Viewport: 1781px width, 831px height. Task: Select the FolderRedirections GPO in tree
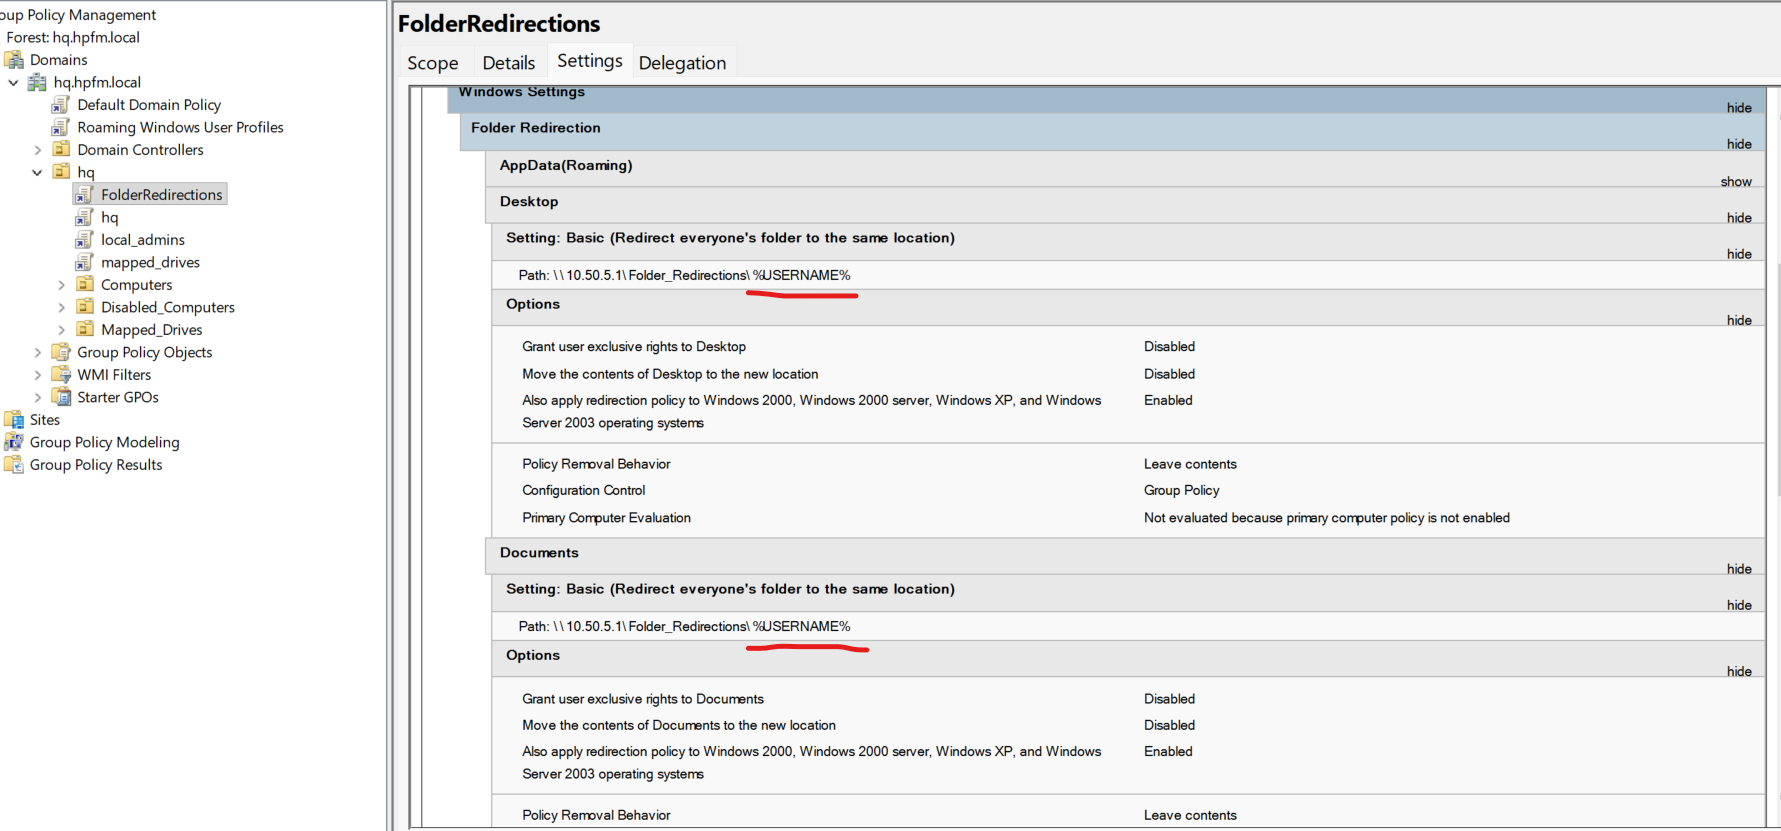pos(161,195)
